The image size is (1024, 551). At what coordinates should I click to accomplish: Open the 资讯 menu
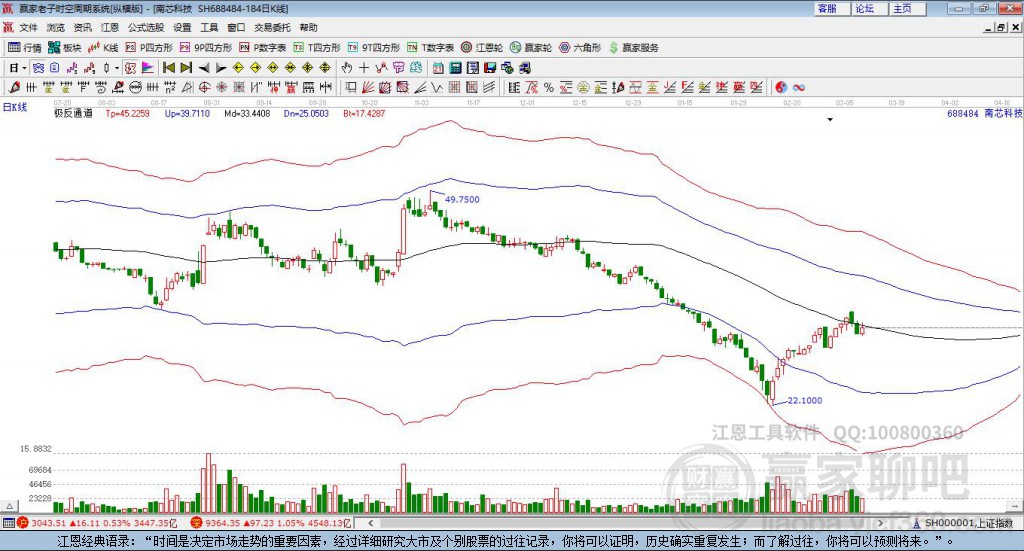(x=82, y=27)
